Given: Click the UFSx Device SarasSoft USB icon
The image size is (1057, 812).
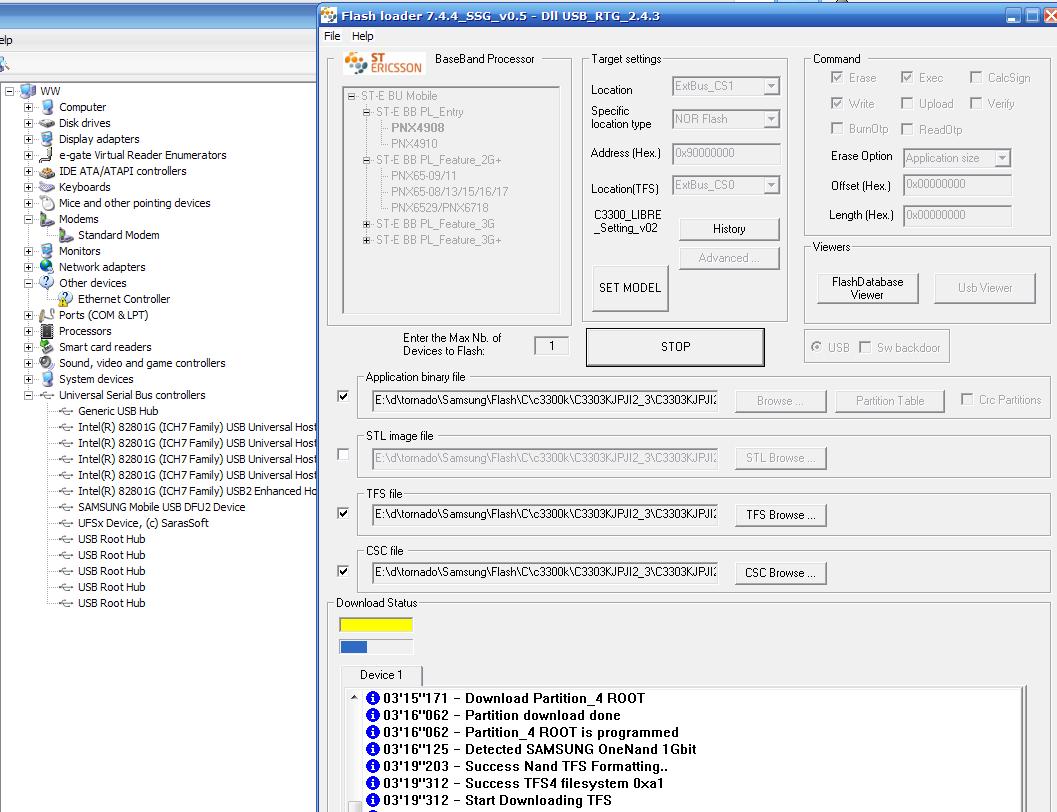Looking at the screenshot, I should click(66, 523).
